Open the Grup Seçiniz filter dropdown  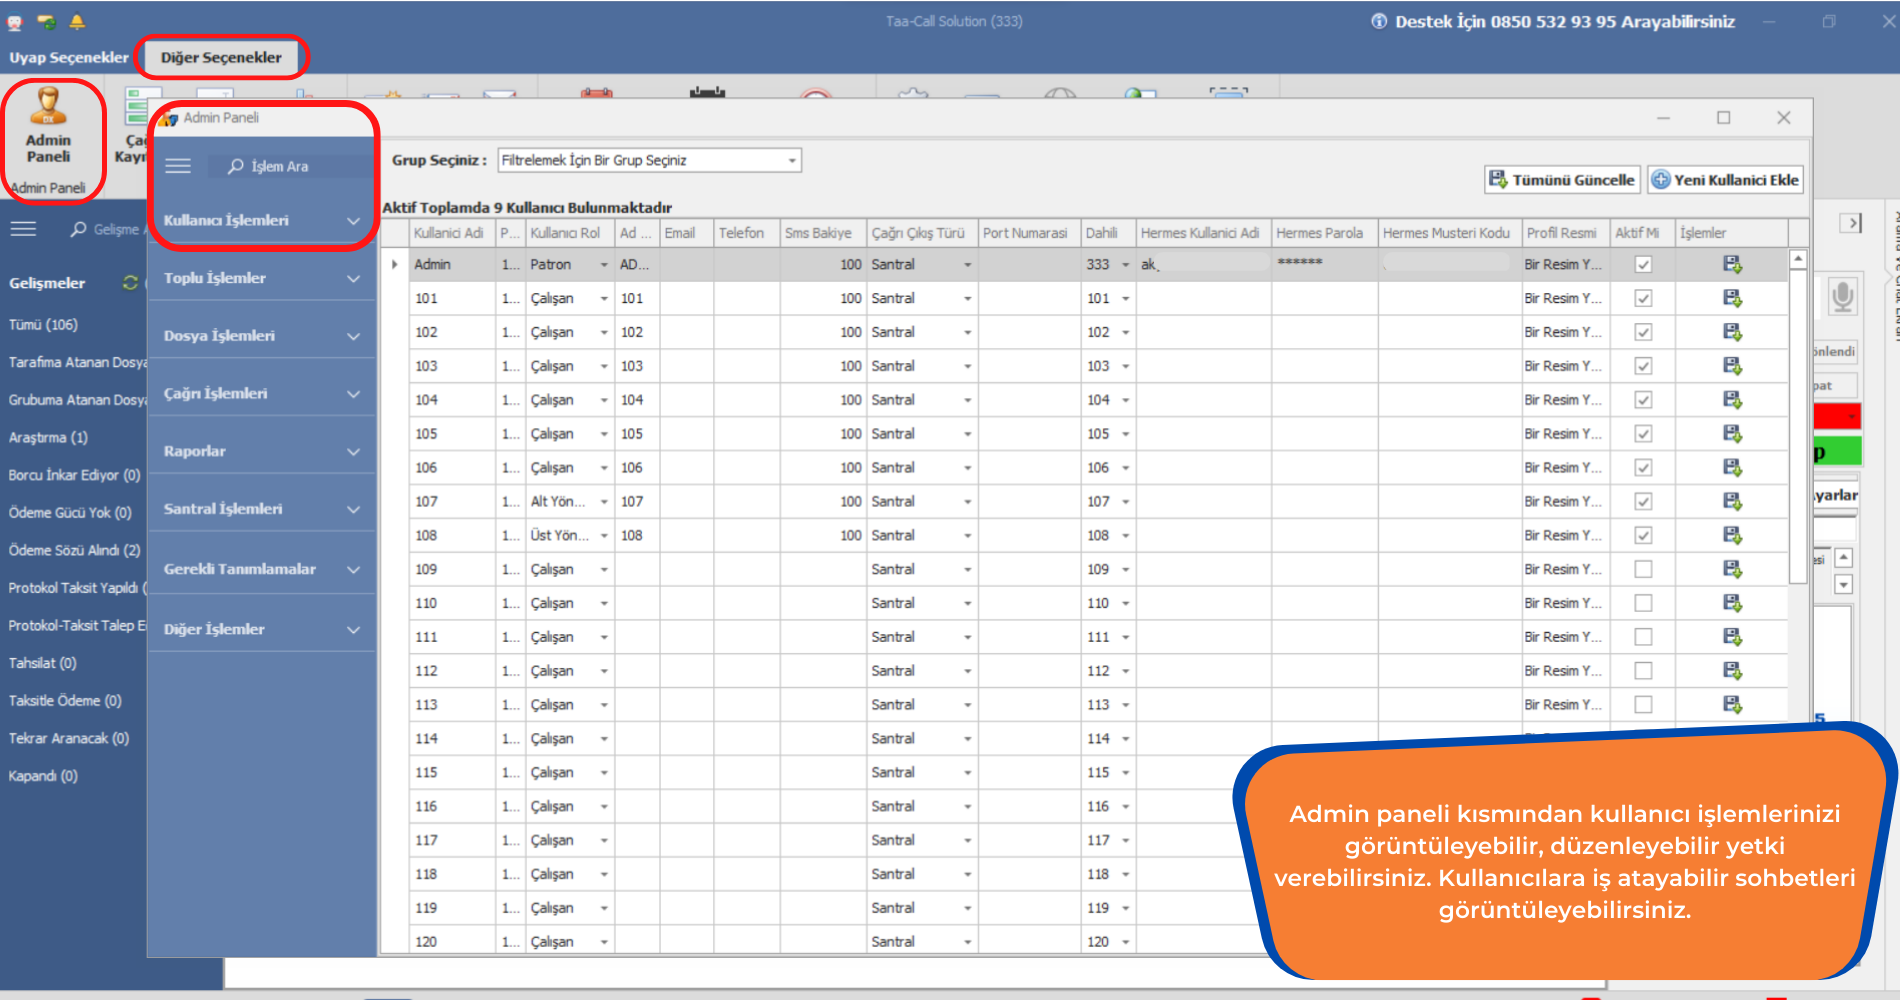pos(791,160)
